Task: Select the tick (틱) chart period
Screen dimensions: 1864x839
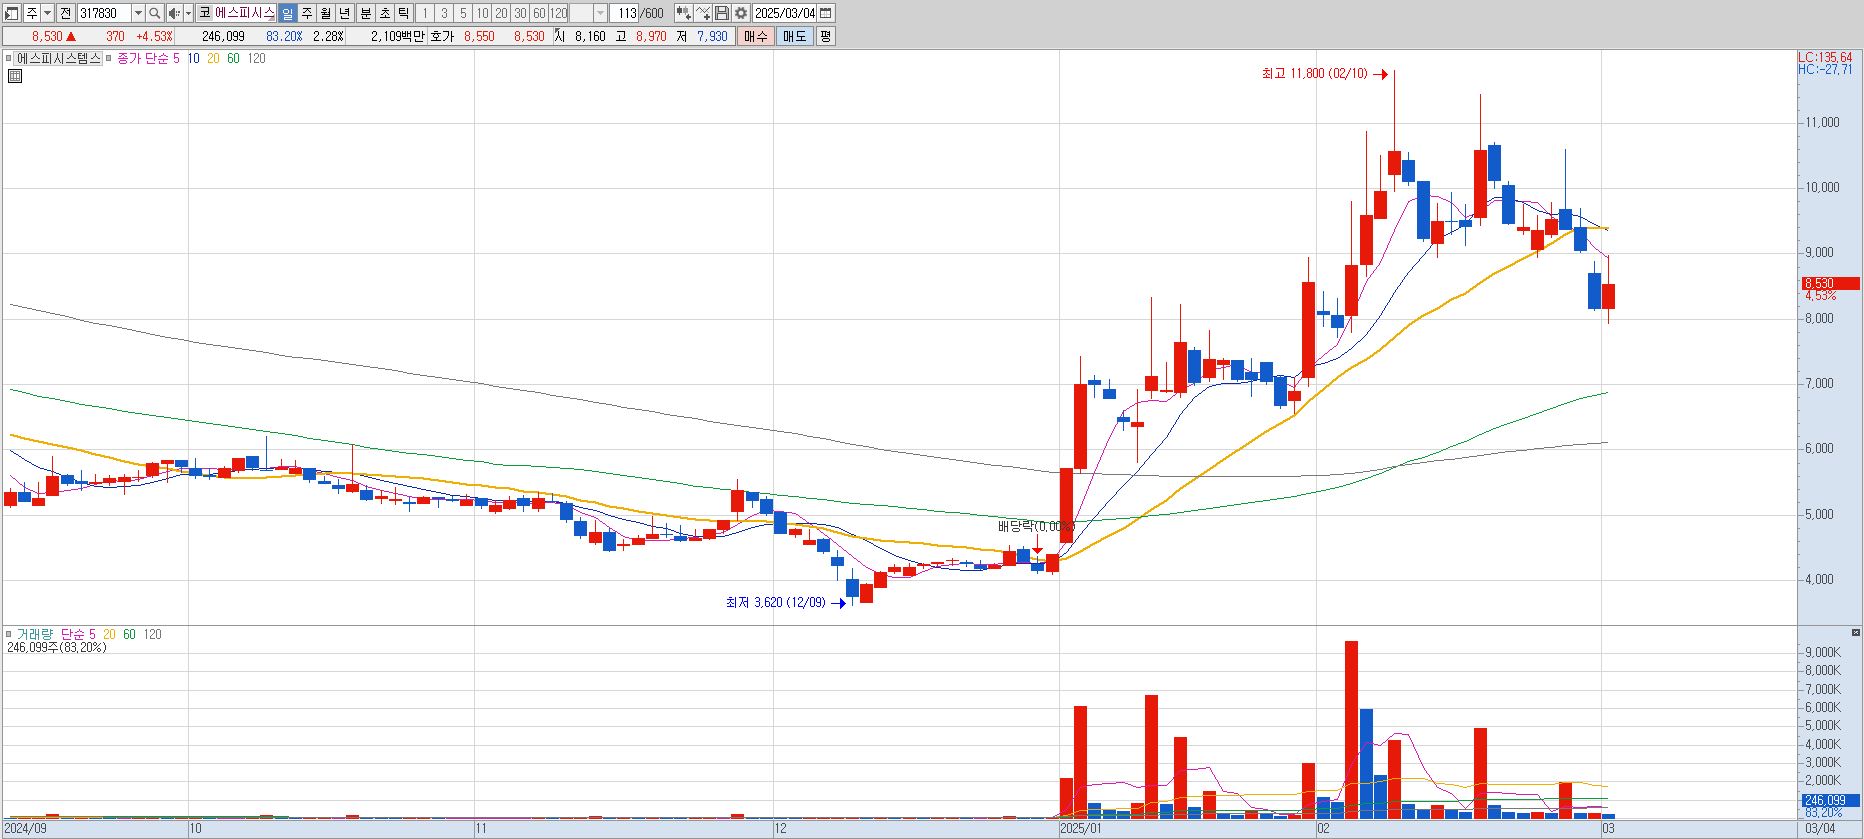Action: click(403, 13)
